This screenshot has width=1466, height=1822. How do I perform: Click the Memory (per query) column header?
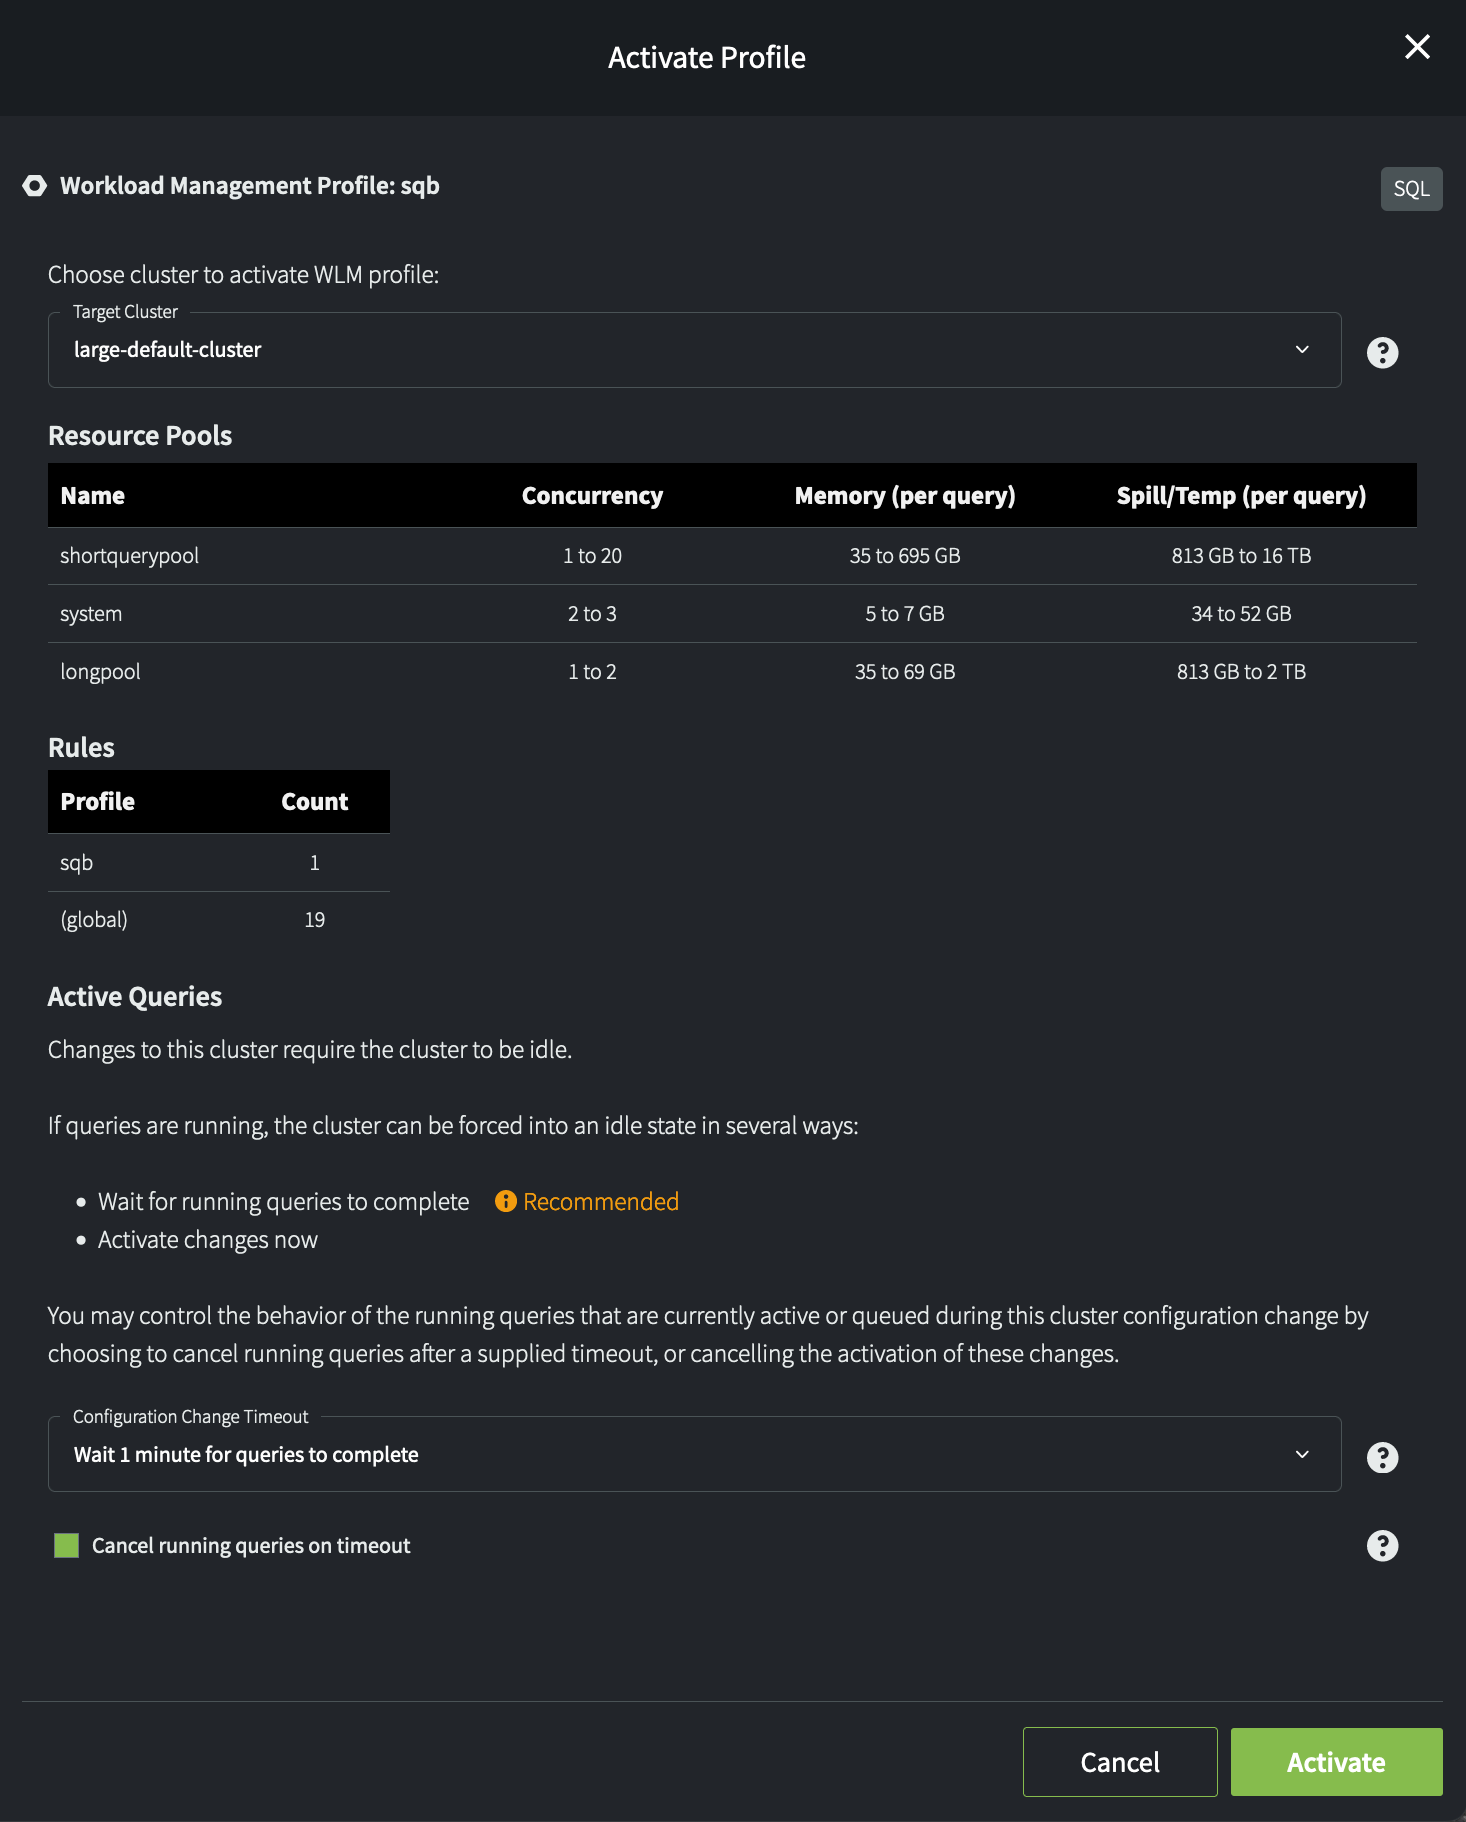pos(904,496)
